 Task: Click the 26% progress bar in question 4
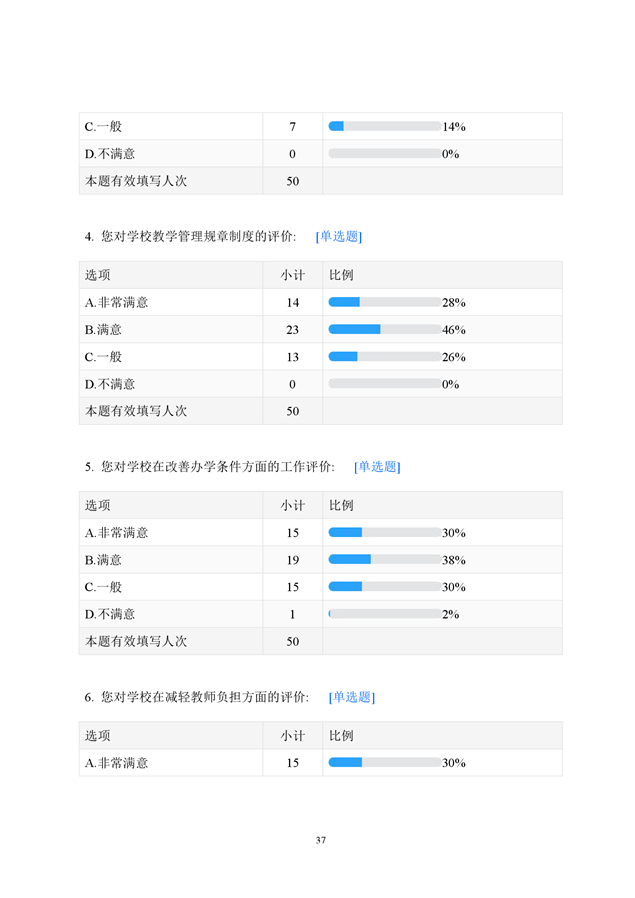pos(385,356)
